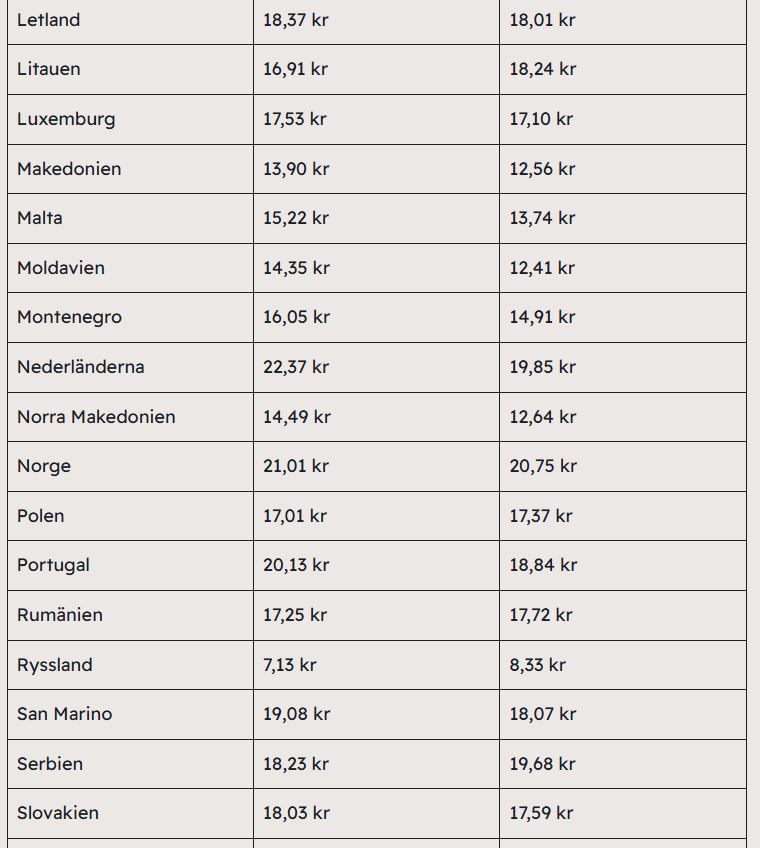The width and height of the screenshot is (760, 848).
Task: Click the Montenegro table cell
Action: point(69,317)
